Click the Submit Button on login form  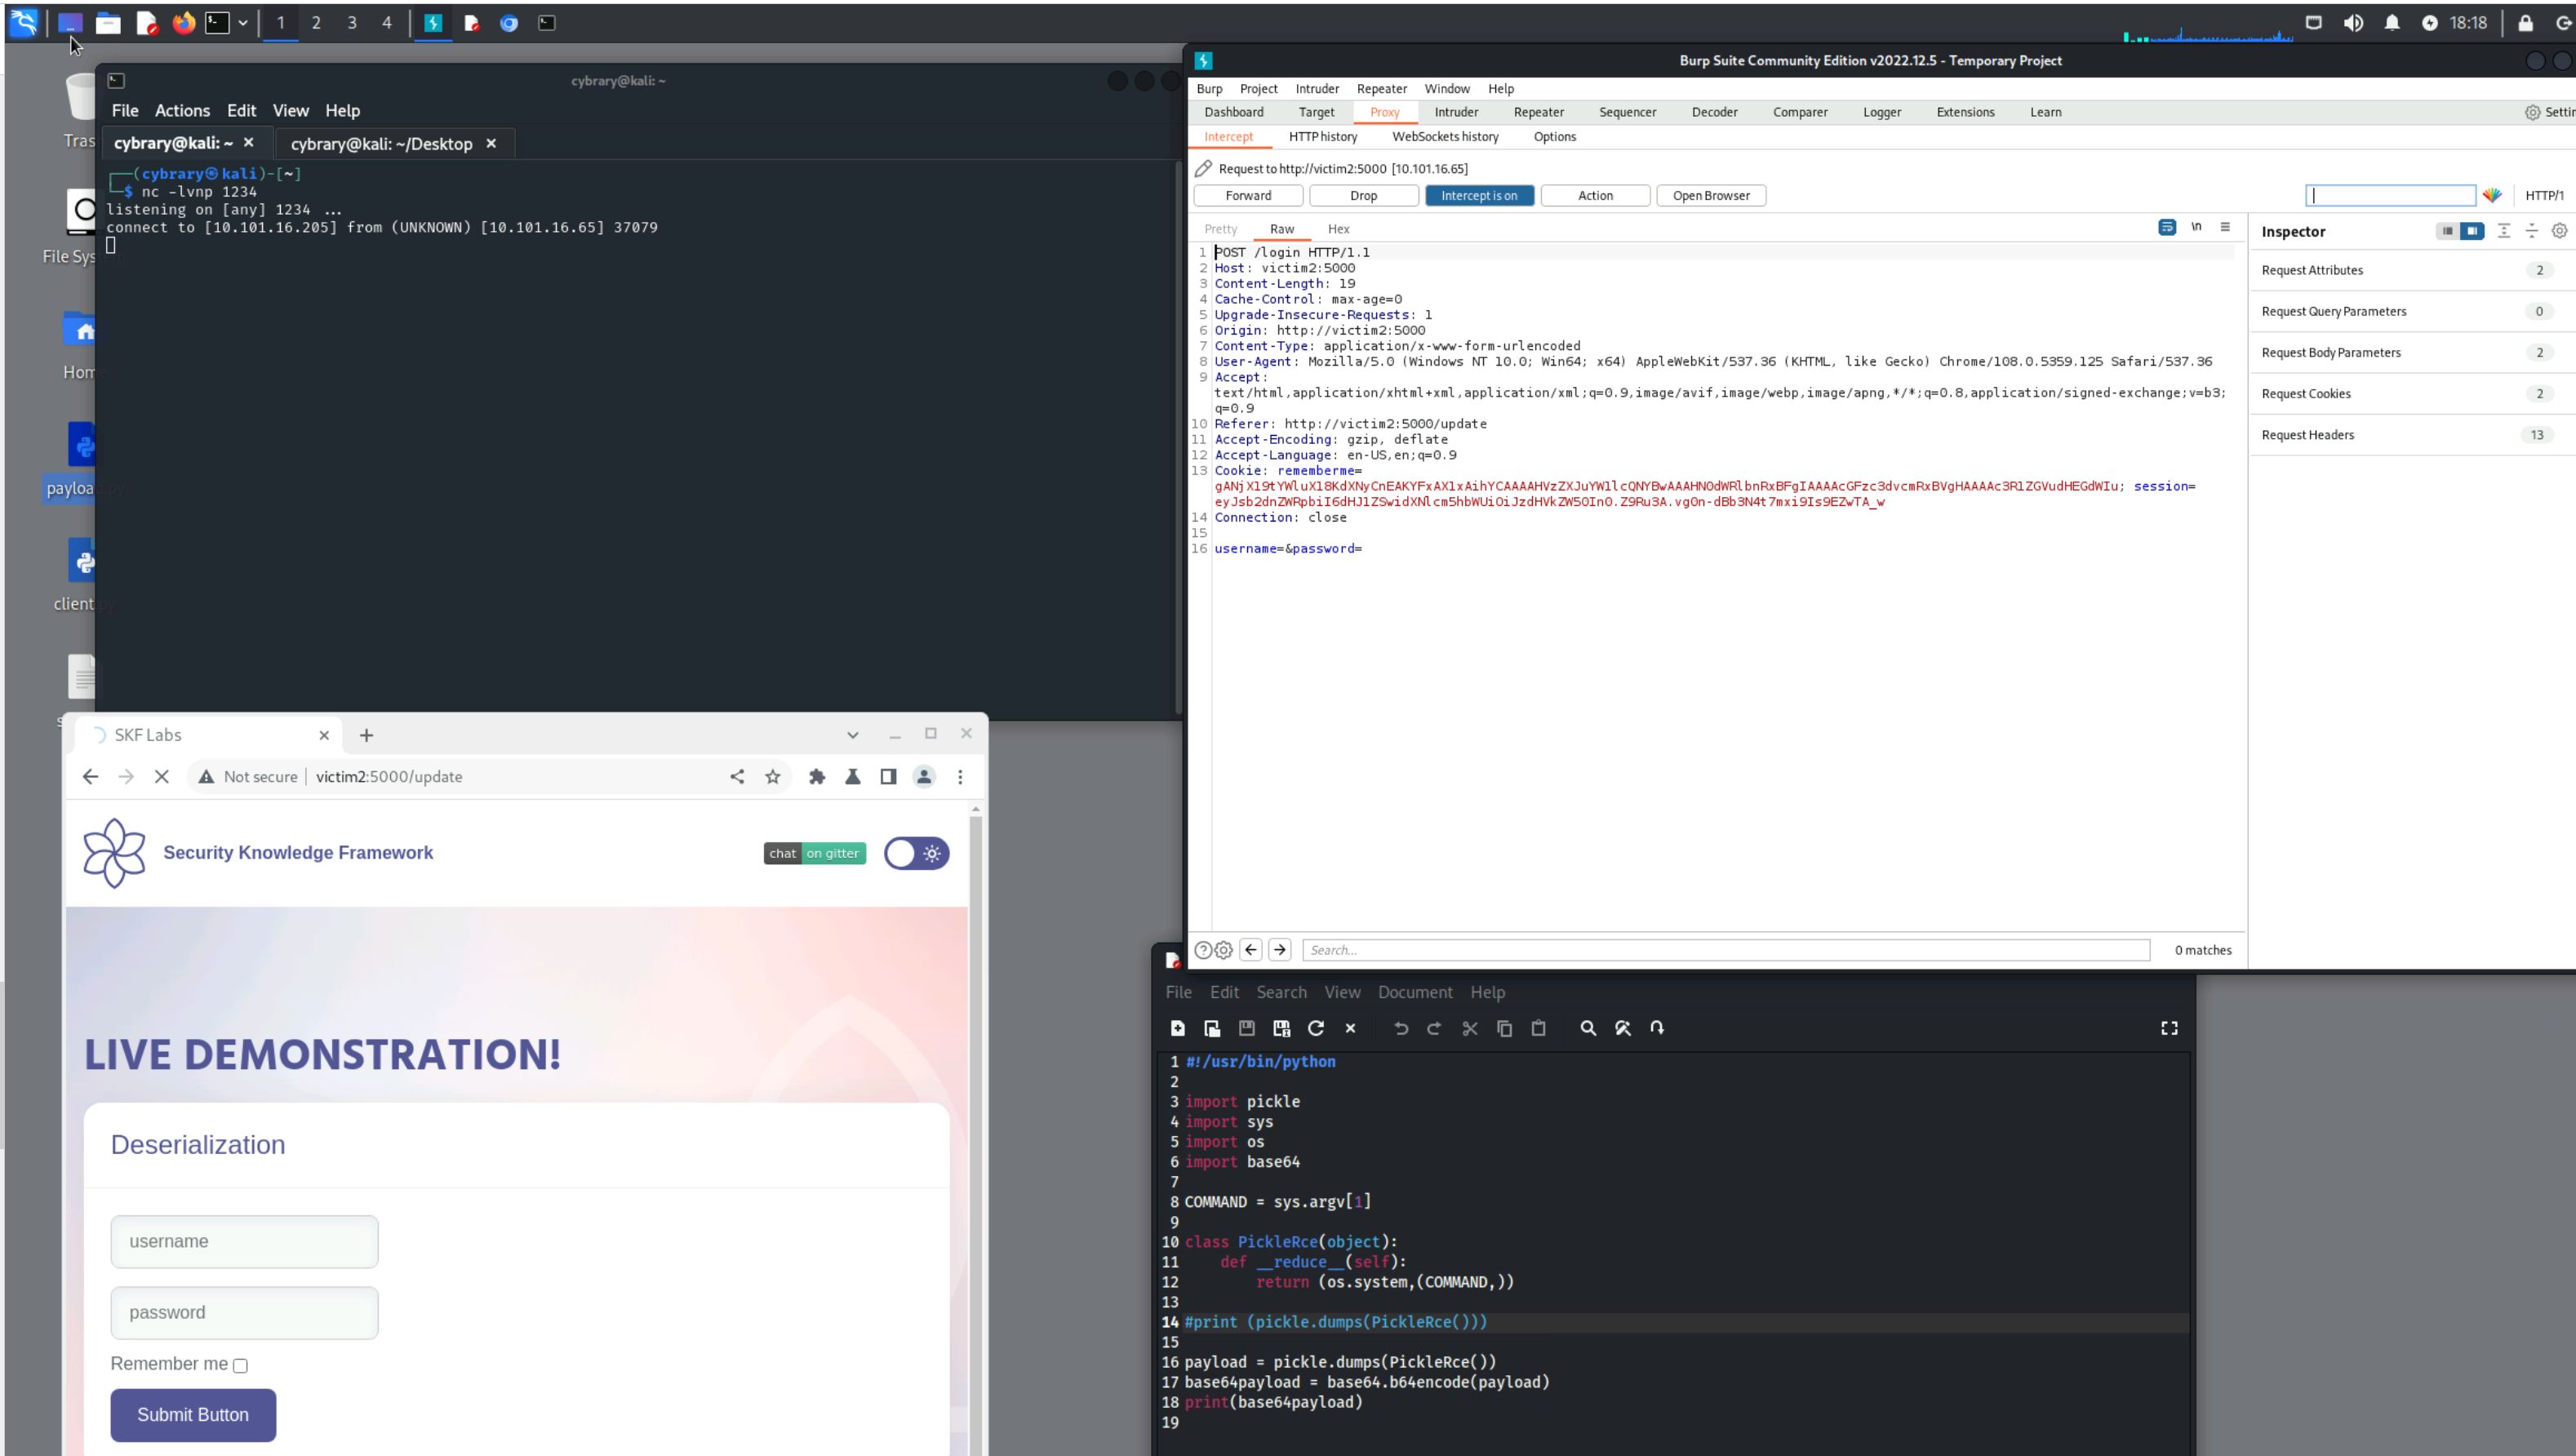(x=193, y=1414)
